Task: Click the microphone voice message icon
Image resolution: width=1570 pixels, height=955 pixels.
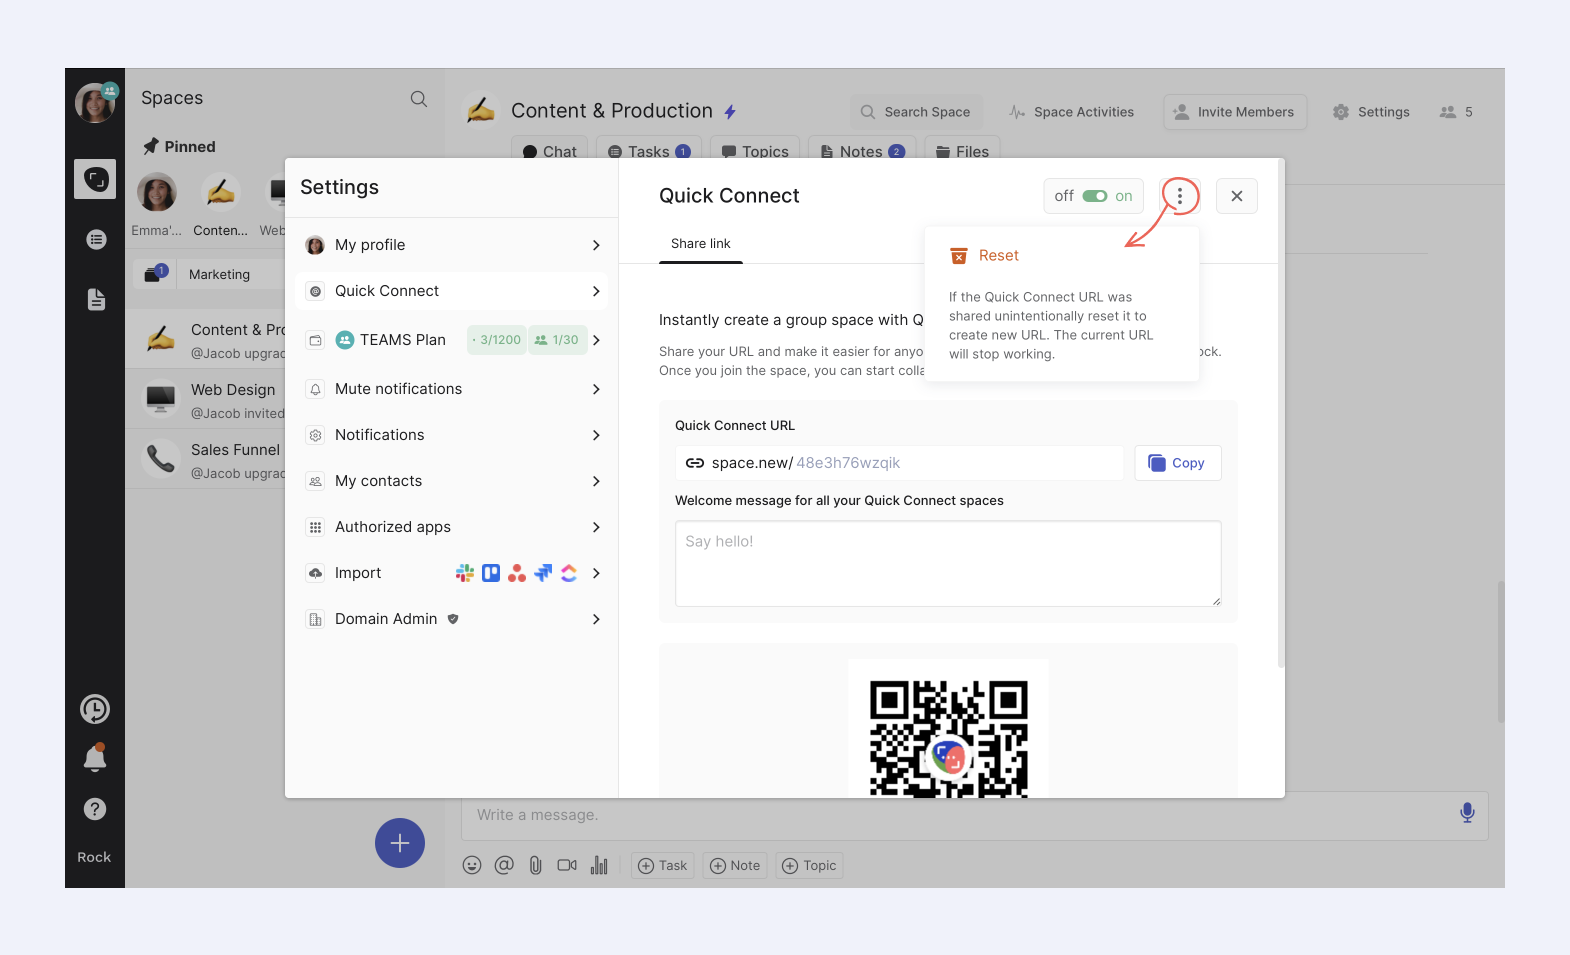Action: point(1467,813)
